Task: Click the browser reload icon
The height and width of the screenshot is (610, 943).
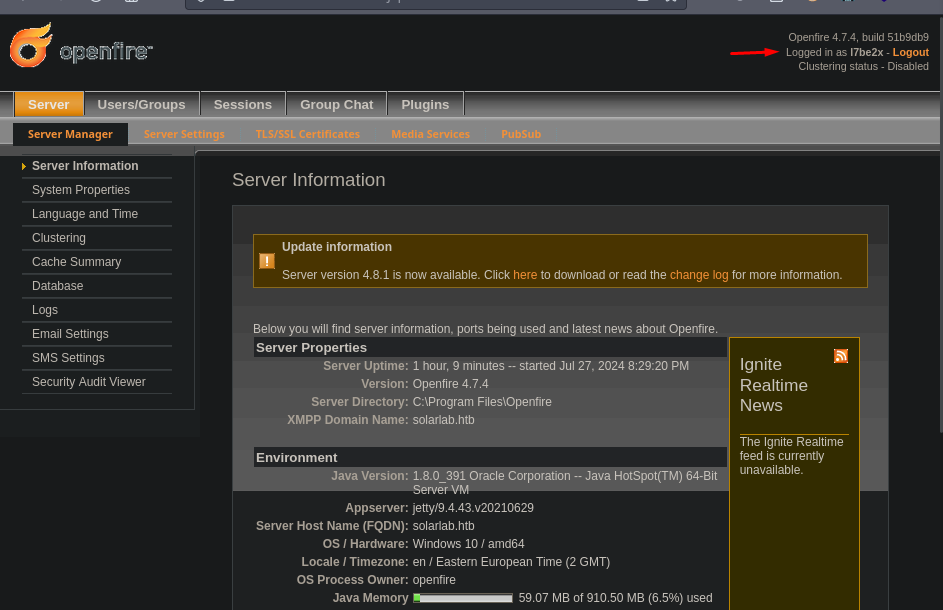Action: 96,4
